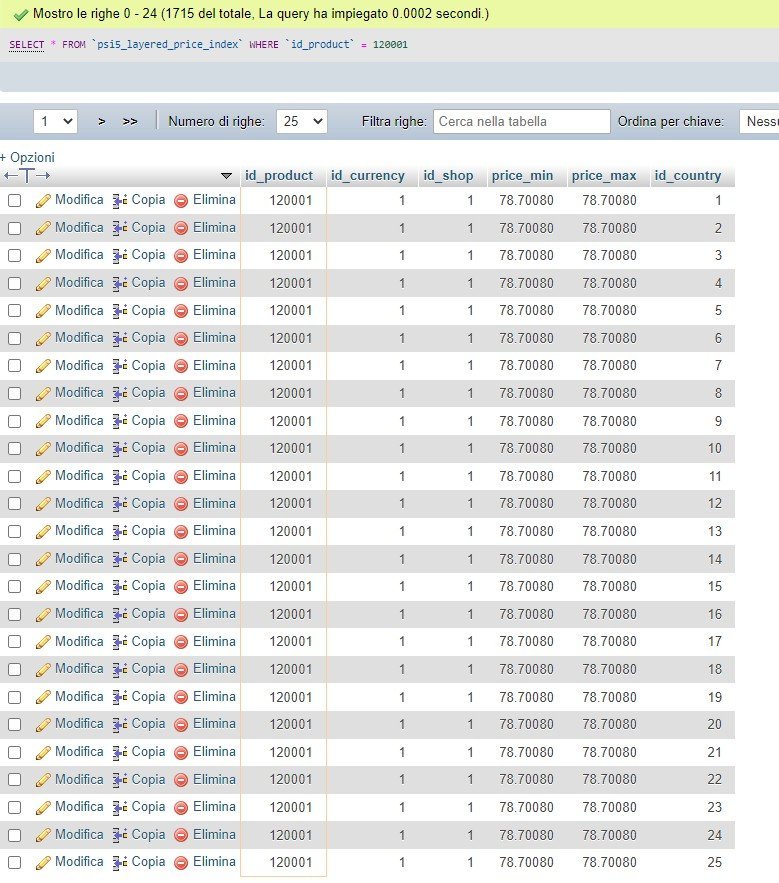Screen dimensions: 779x883
Task: Focus the Cerca nella tabella filter field
Action: point(521,121)
